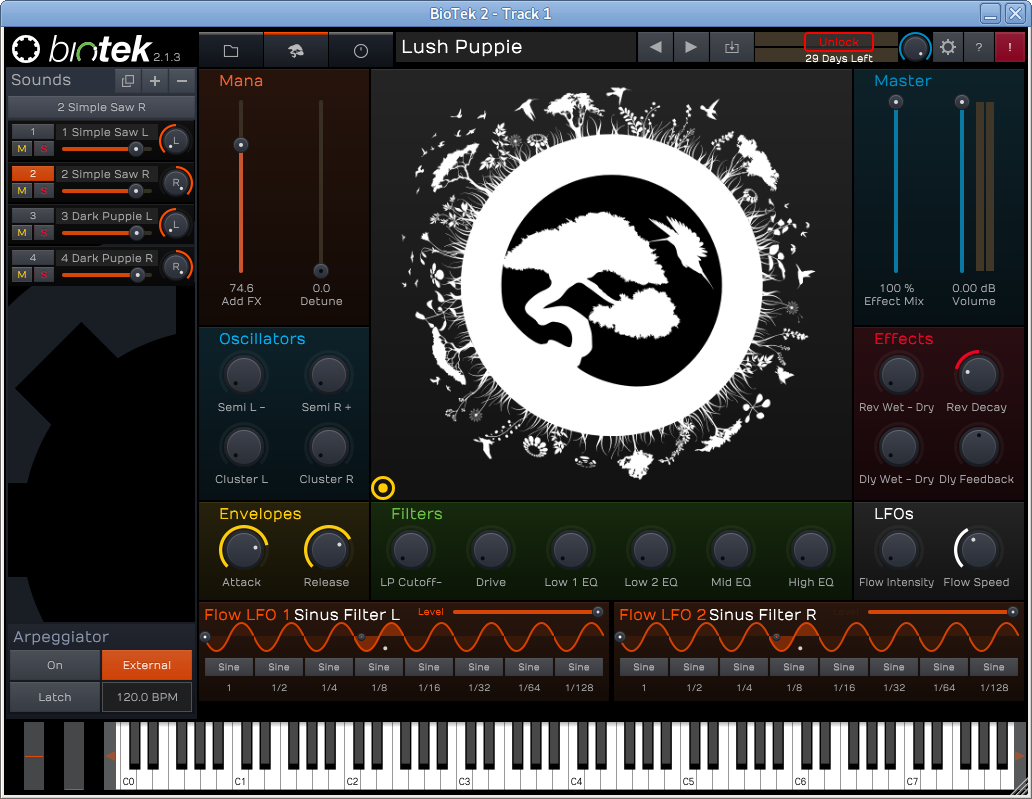Screen dimensions: 1032x799
Task: Click the envelope Attack knob
Action: coord(243,550)
